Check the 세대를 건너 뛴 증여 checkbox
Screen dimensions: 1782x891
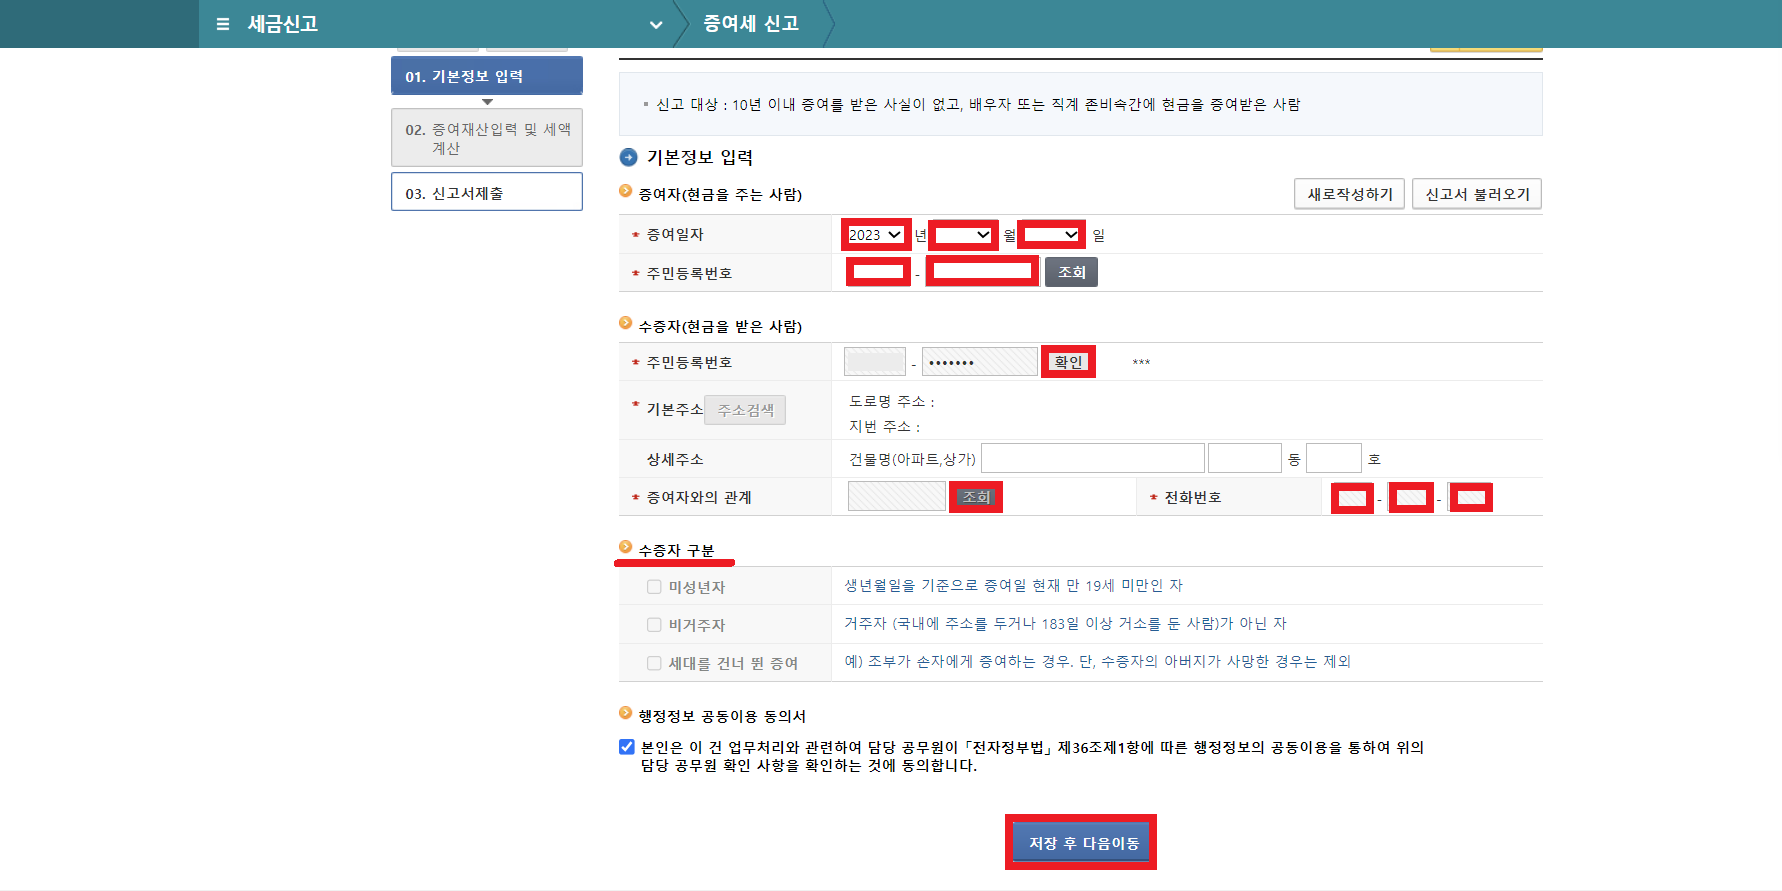tap(654, 663)
